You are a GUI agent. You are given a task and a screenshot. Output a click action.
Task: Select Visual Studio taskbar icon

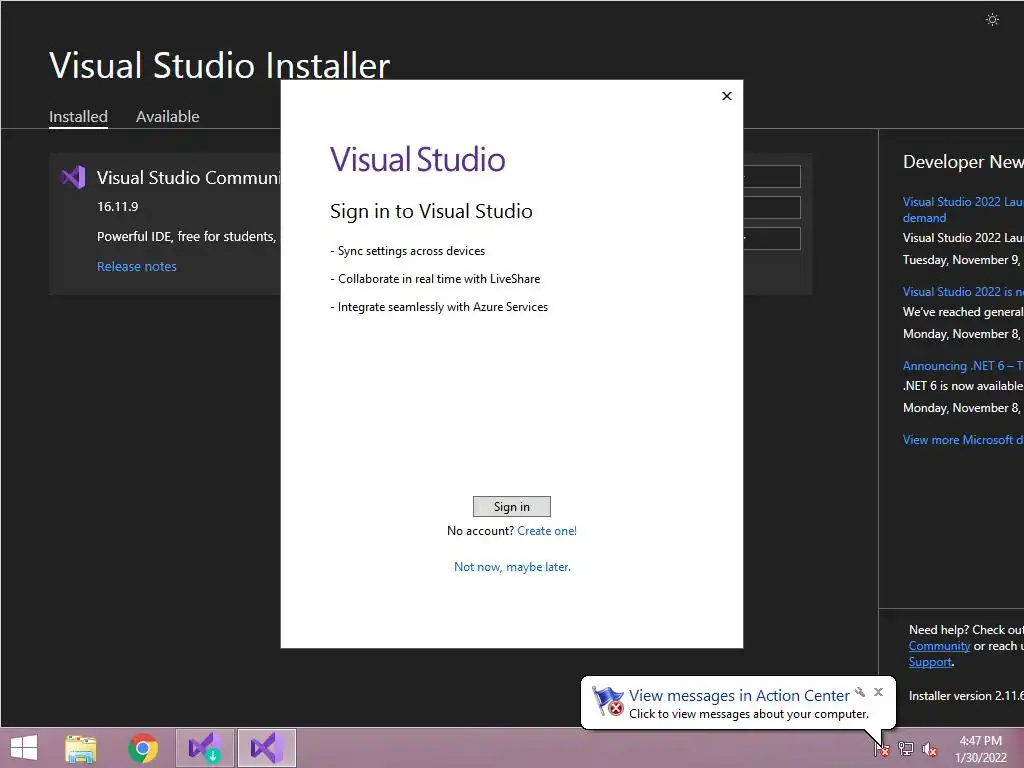(266, 748)
